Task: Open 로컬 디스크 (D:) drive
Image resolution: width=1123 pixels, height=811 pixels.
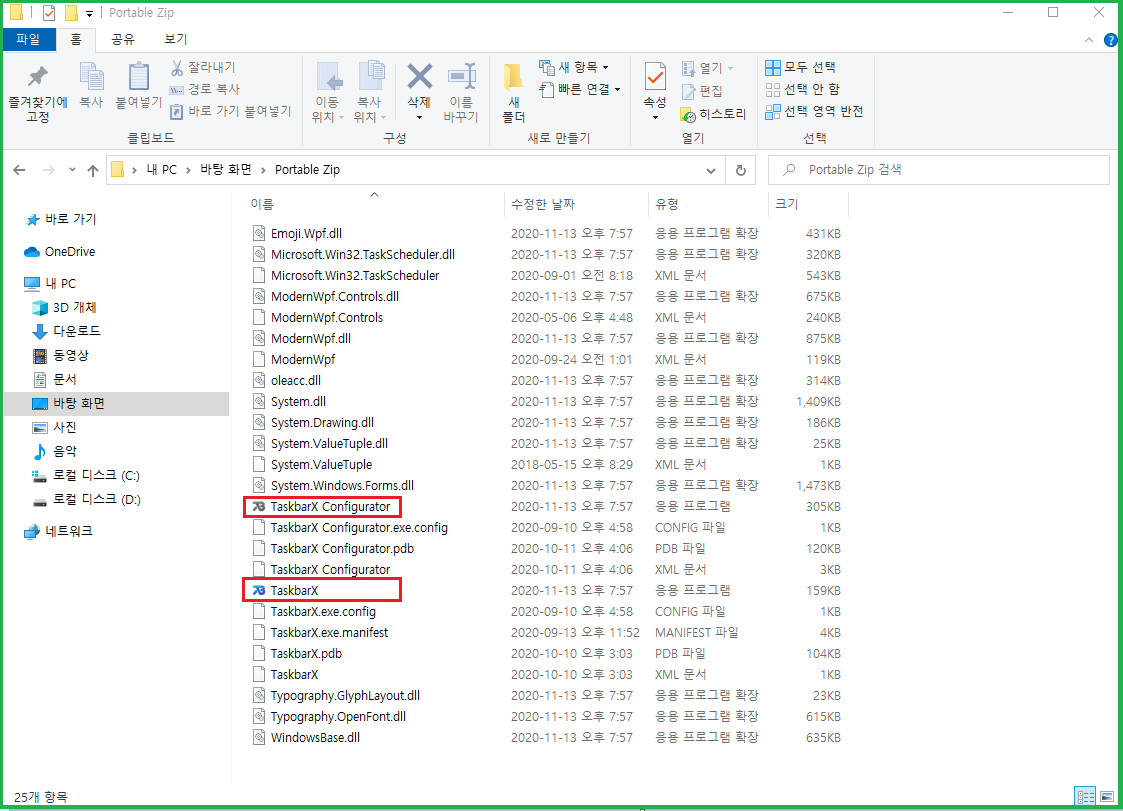Action: [x=86, y=499]
